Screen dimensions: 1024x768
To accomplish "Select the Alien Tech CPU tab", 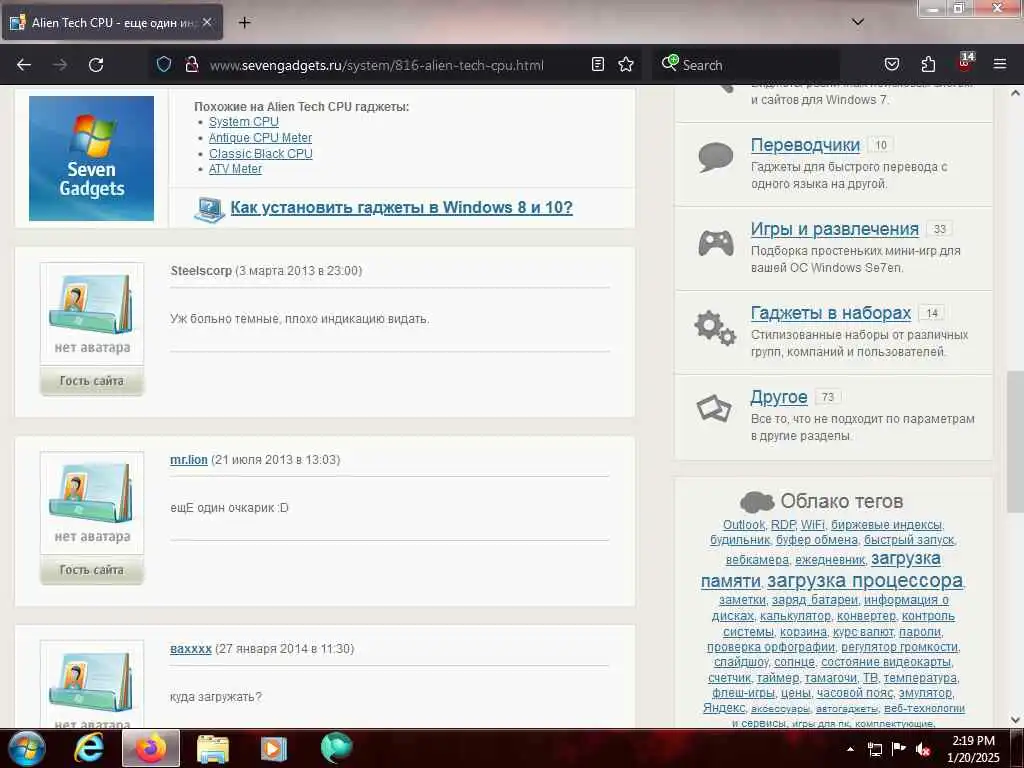I will click(112, 22).
